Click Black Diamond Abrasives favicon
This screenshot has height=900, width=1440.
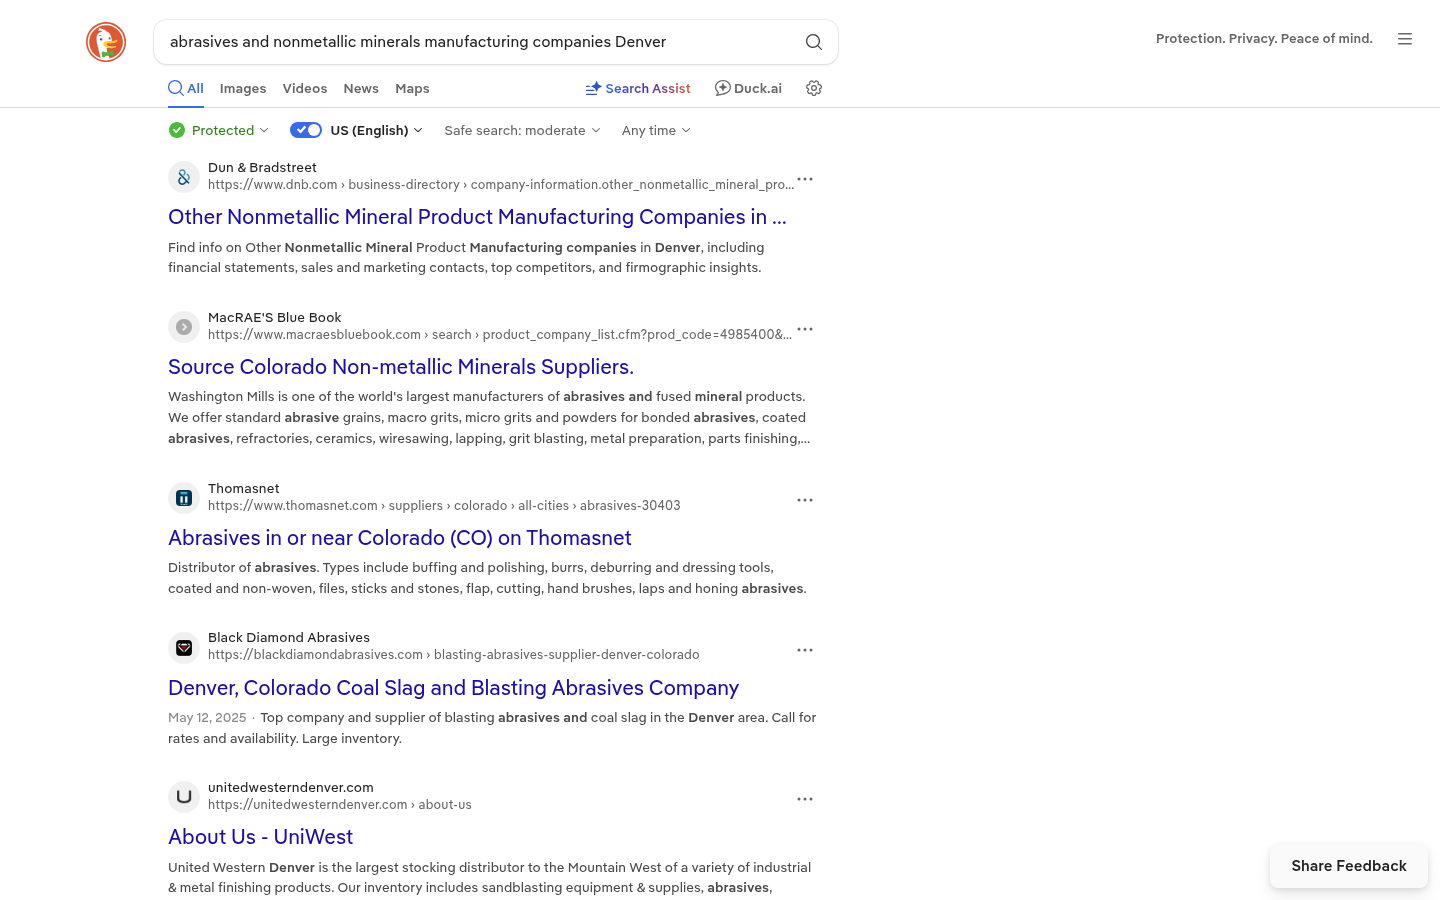coord(184,648)
